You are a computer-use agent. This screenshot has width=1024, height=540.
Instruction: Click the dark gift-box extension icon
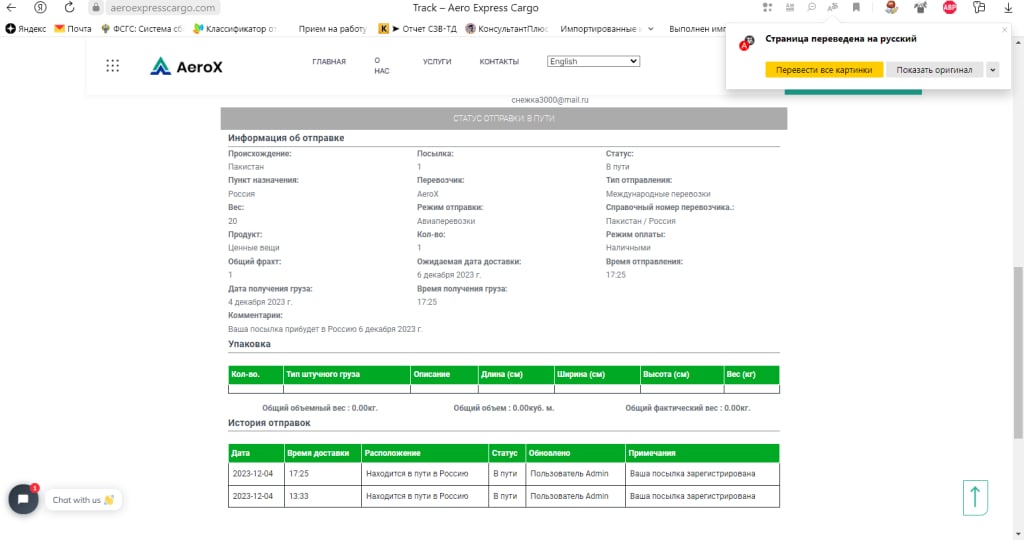pyautogui.click(x=920, y=8)
